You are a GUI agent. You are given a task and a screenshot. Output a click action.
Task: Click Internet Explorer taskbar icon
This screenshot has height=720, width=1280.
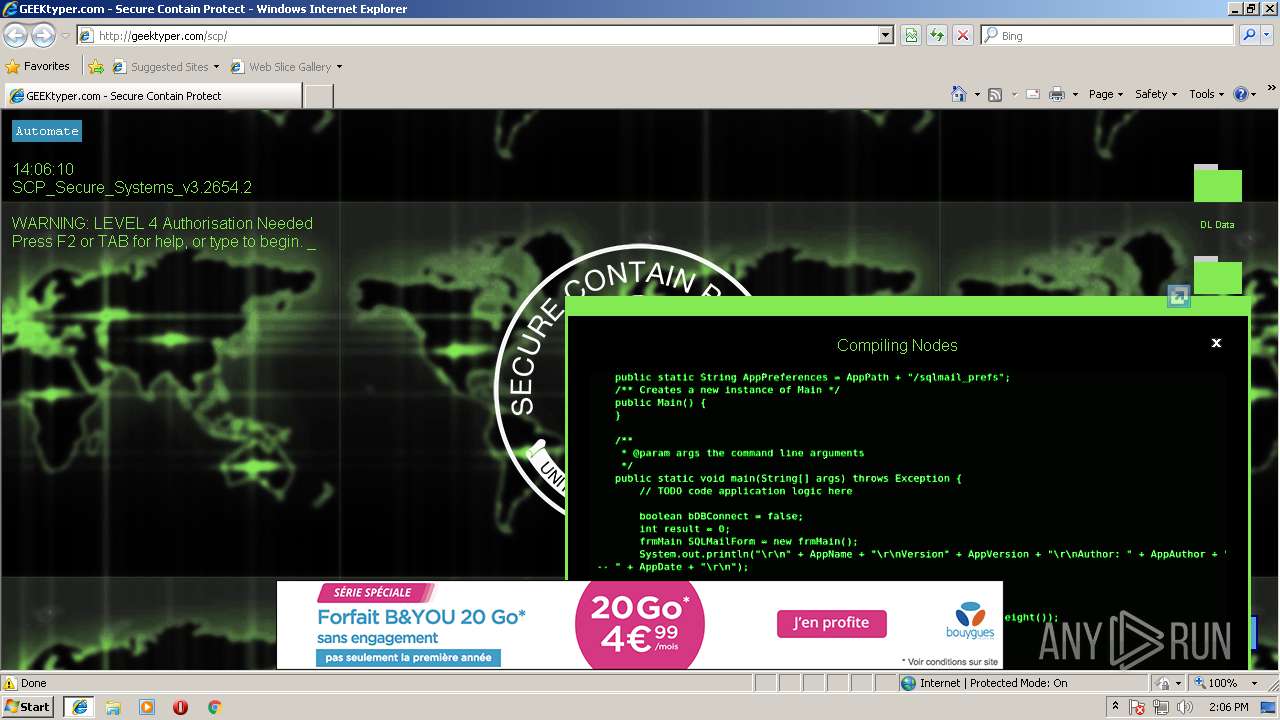click(79, 707)
